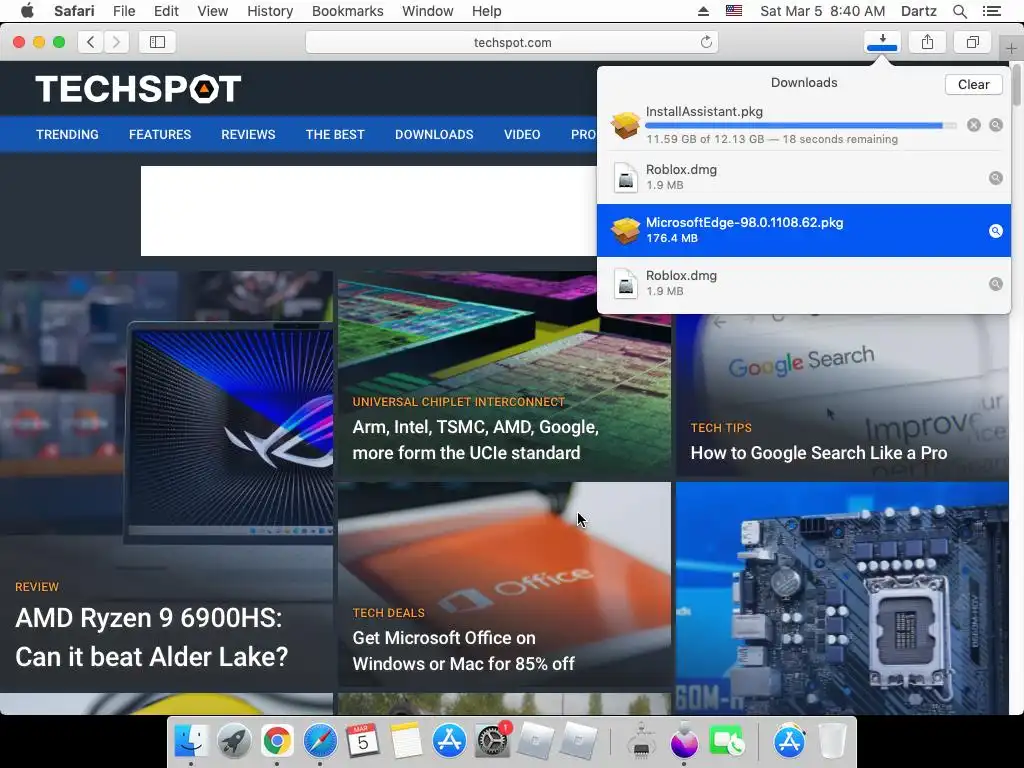Show the tab overview

[972, 42]
